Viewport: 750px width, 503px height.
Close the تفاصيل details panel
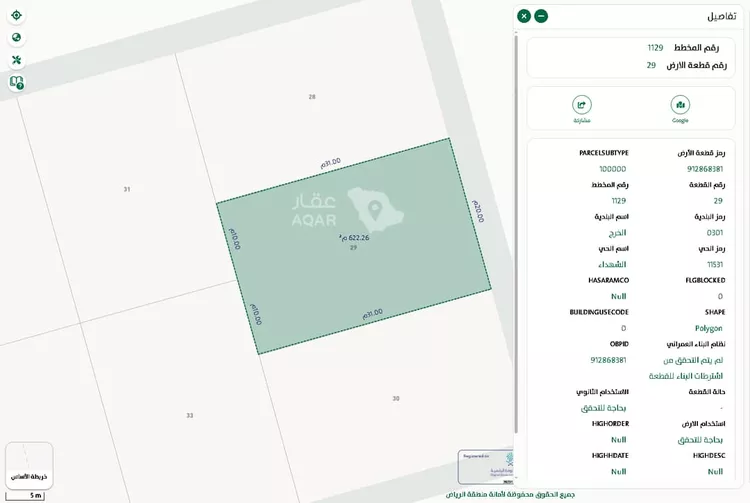point(524,16)
